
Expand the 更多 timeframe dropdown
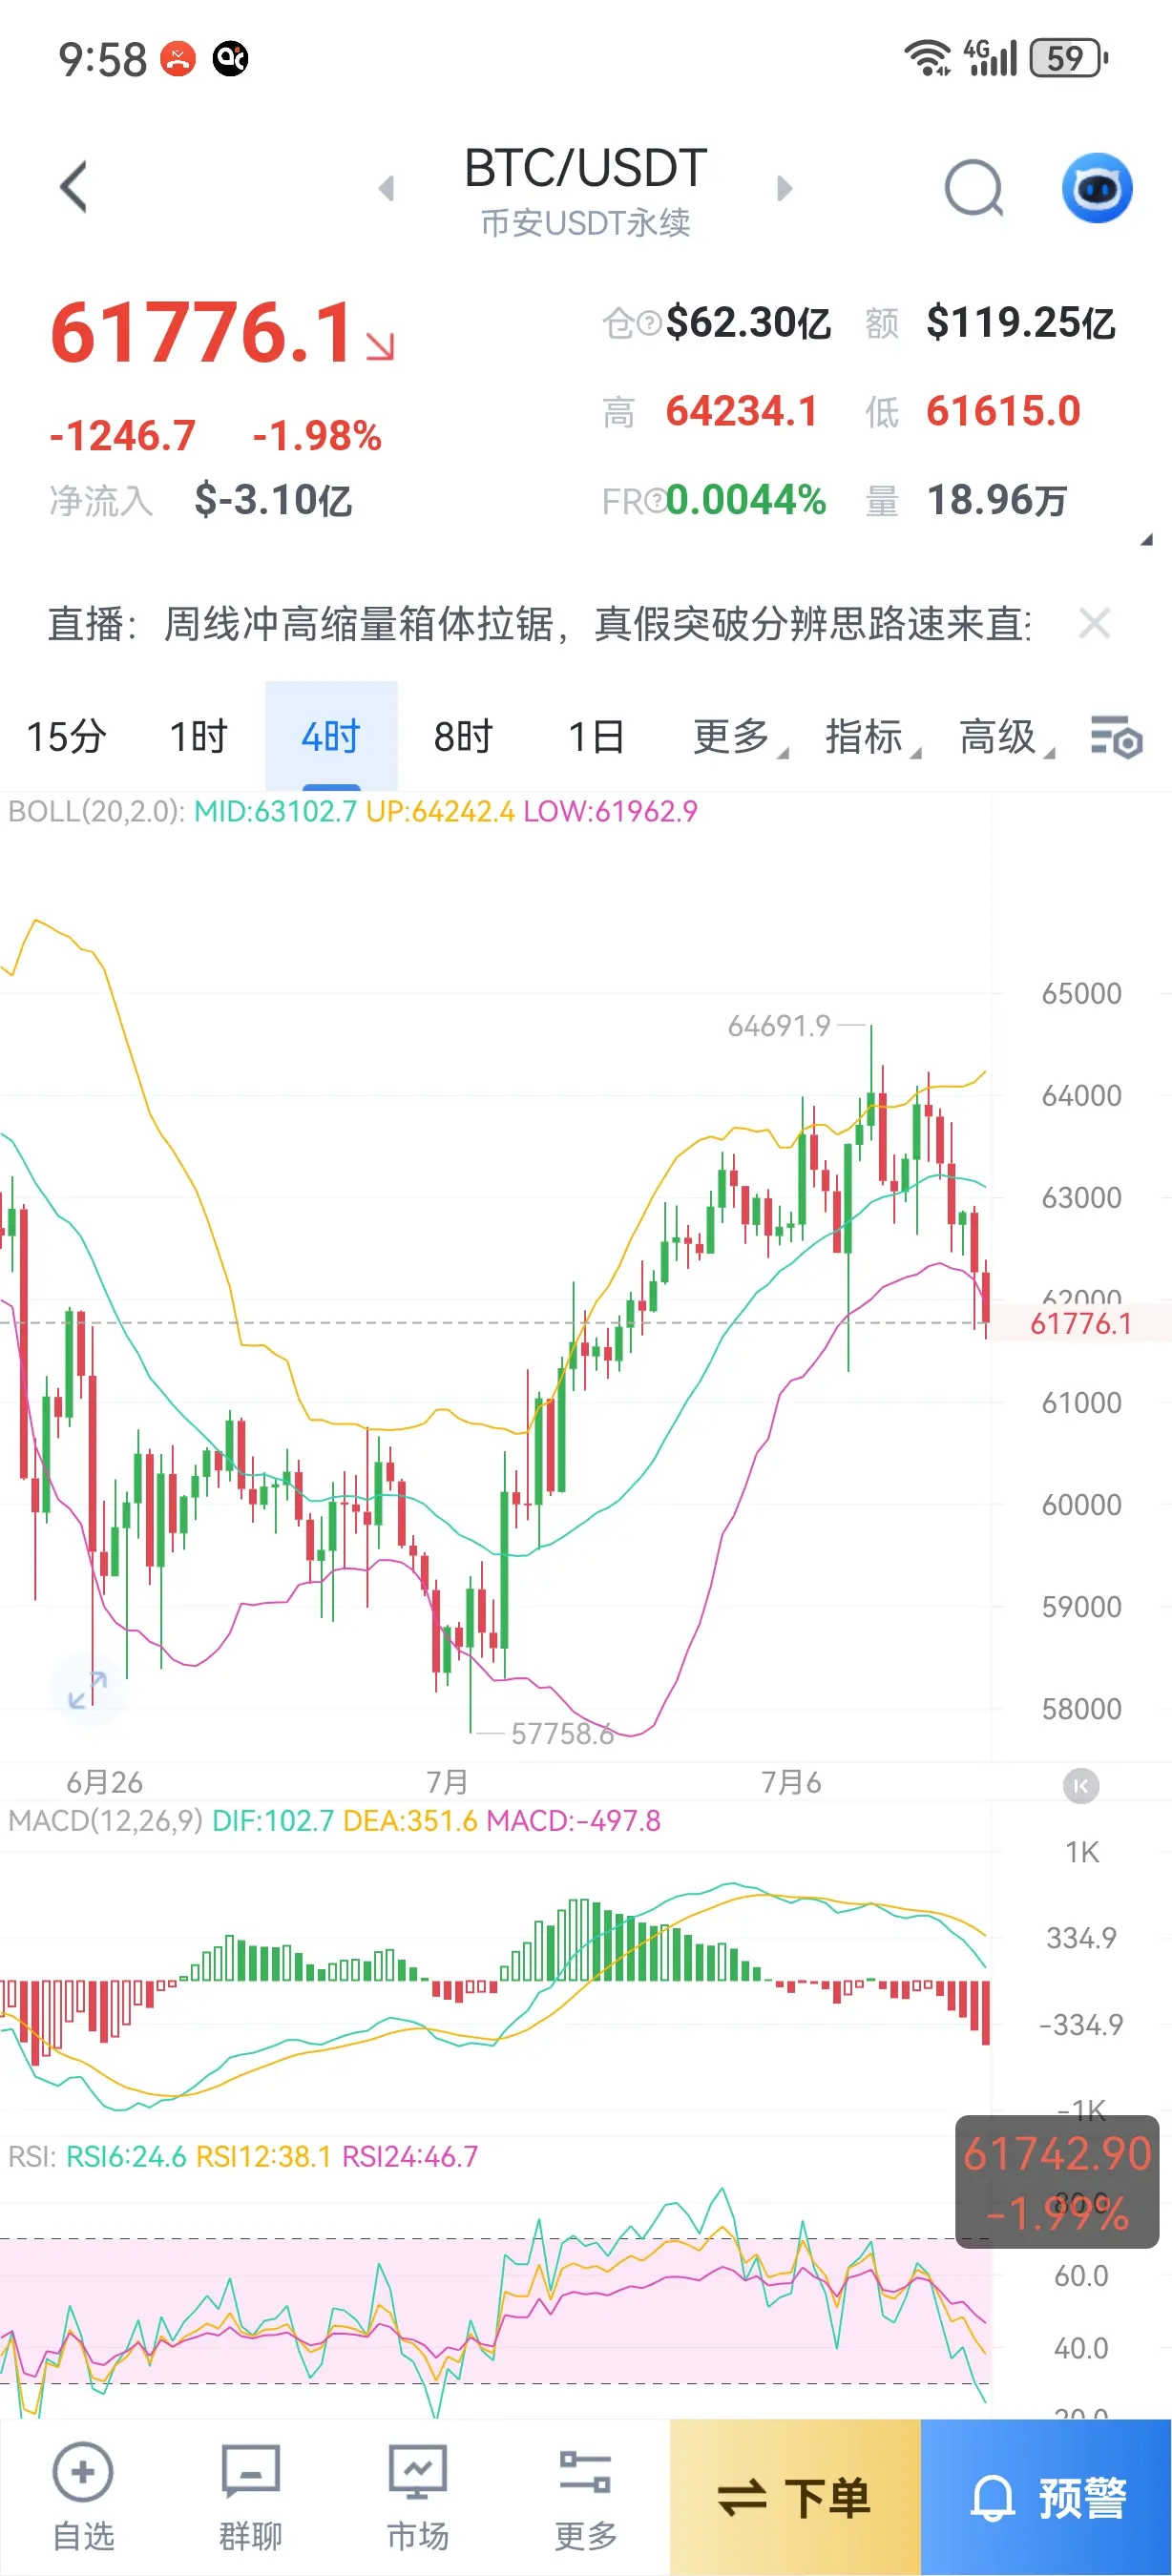click(x=739, y=738)
